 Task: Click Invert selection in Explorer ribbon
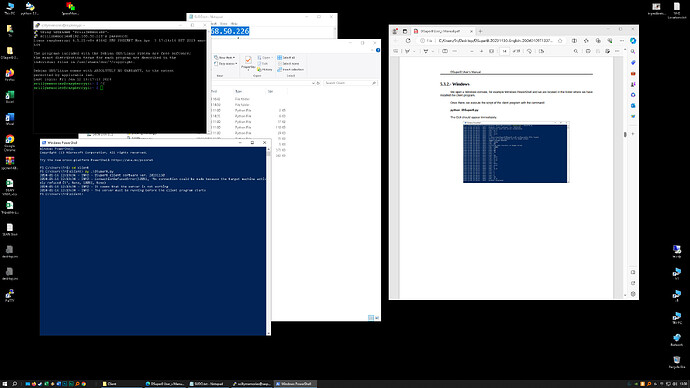(290, 70)
